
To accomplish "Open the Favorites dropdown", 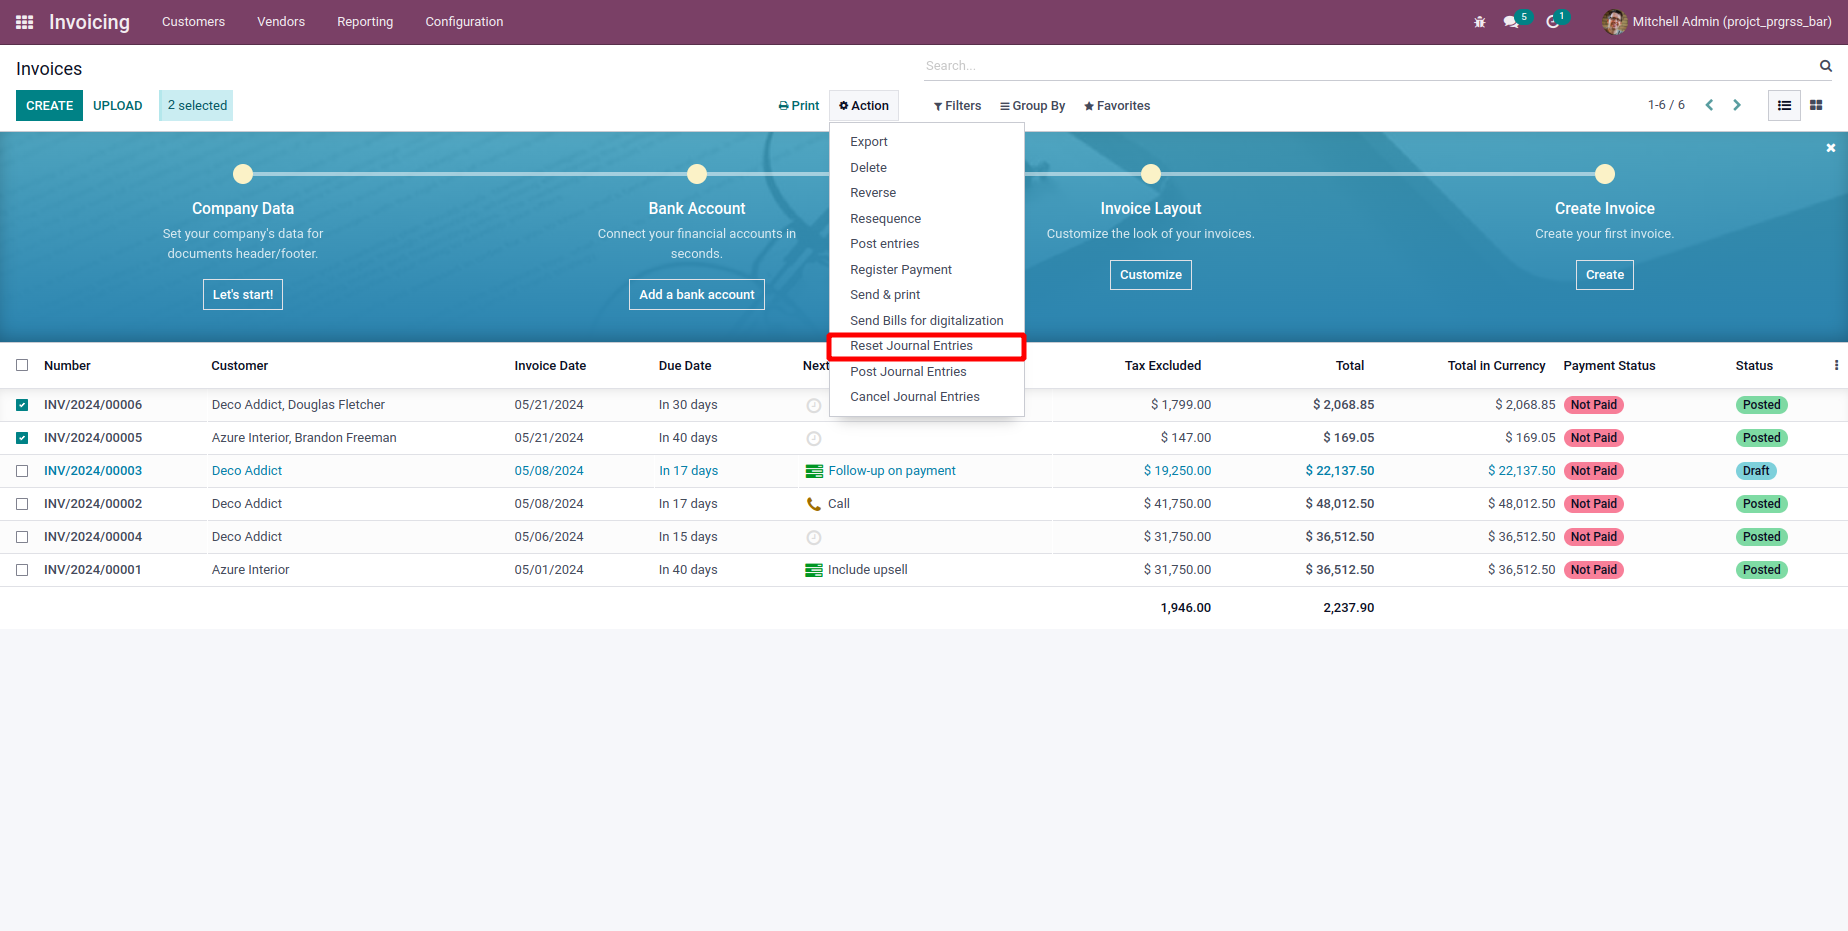I will 1117,106.
